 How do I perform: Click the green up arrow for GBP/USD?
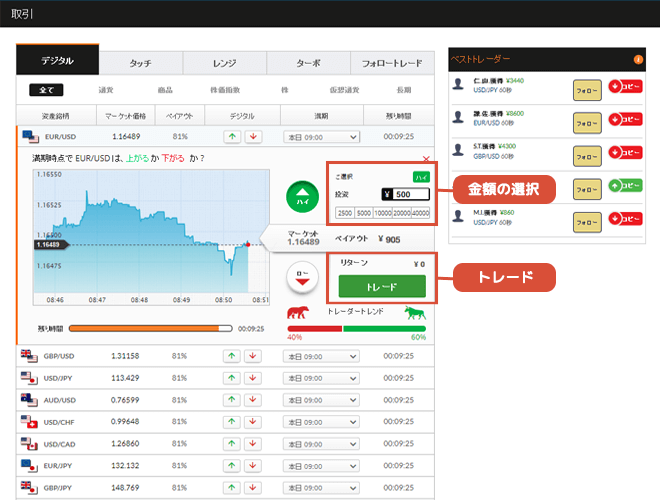232,356
